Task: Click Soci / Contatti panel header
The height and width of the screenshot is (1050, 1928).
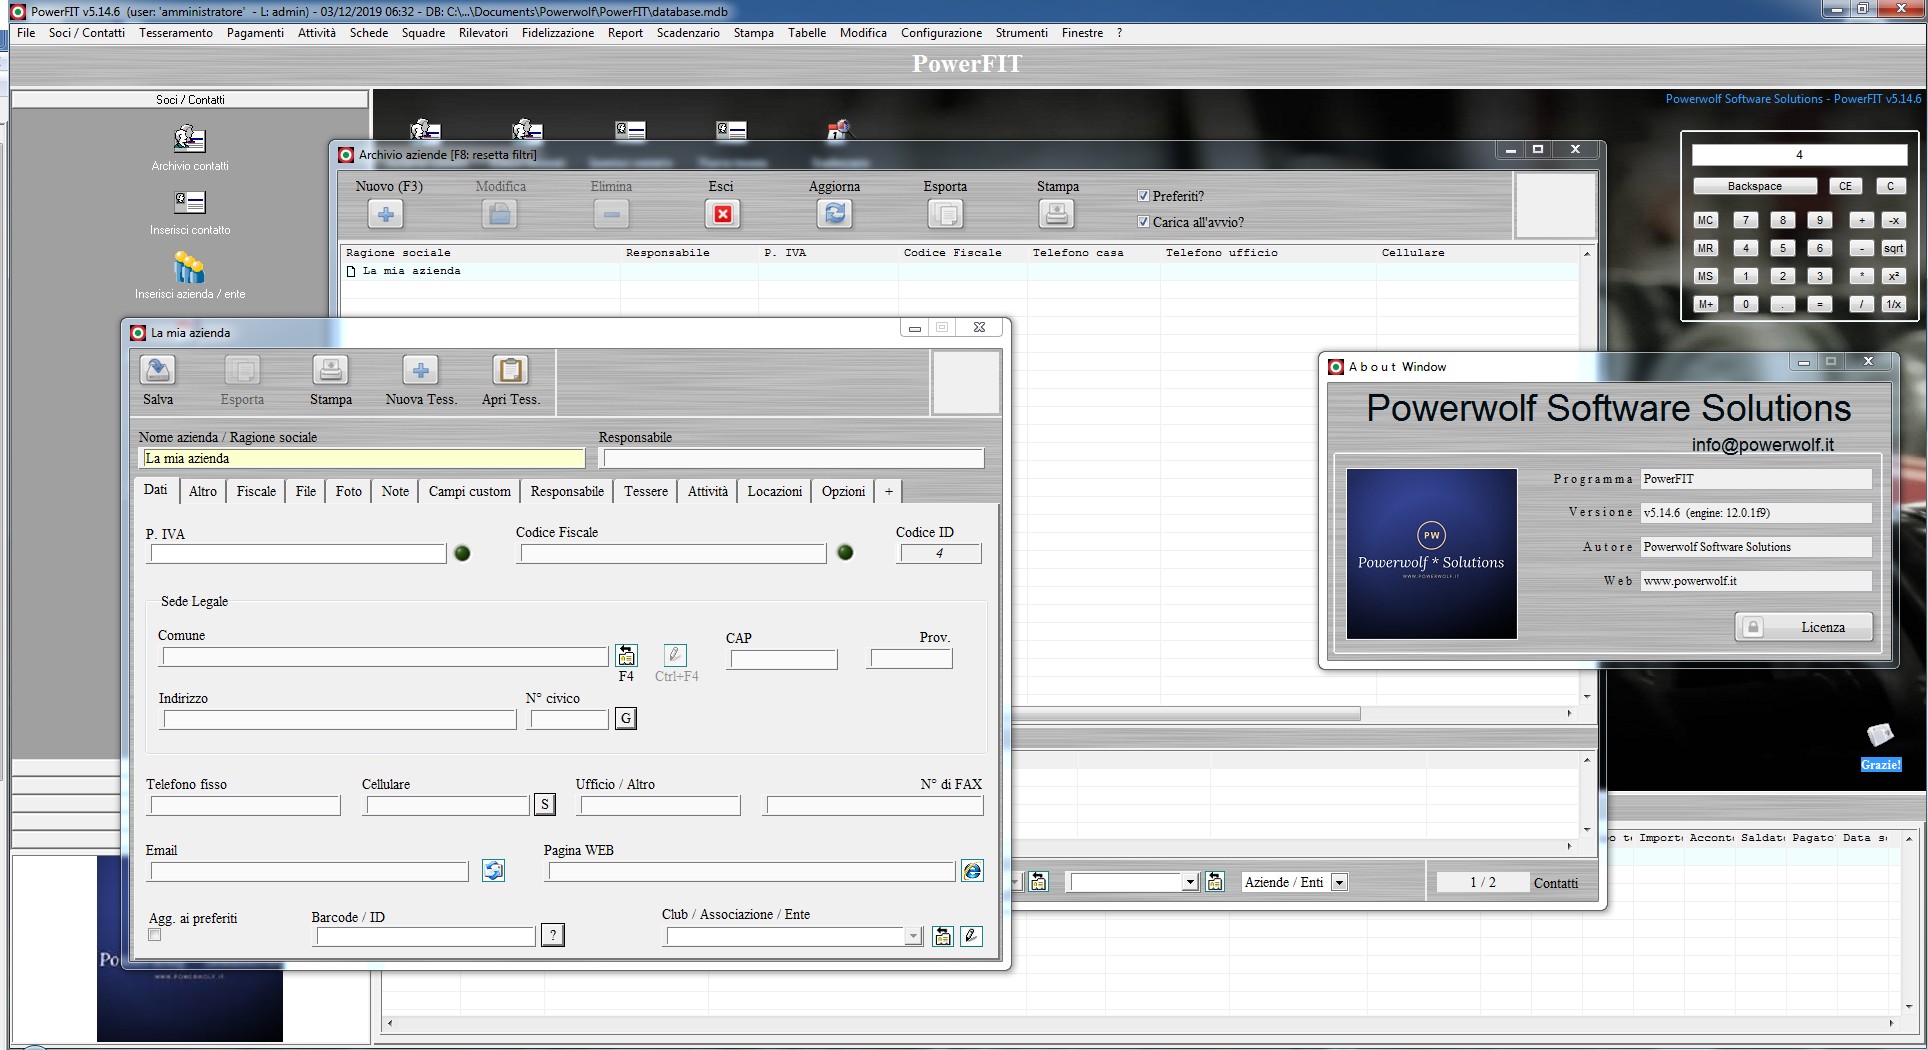Action: coord(190,99)
